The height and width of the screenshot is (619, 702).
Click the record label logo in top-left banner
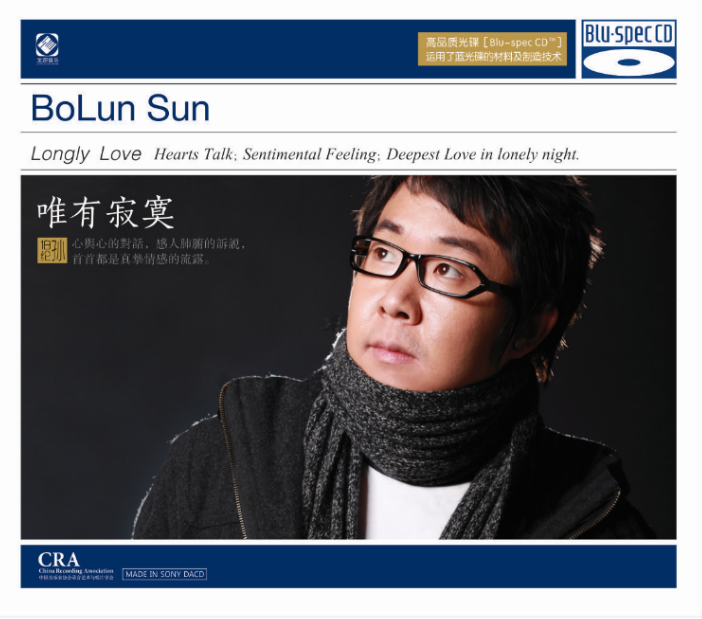pyautogui.click(x=47, y=49)
